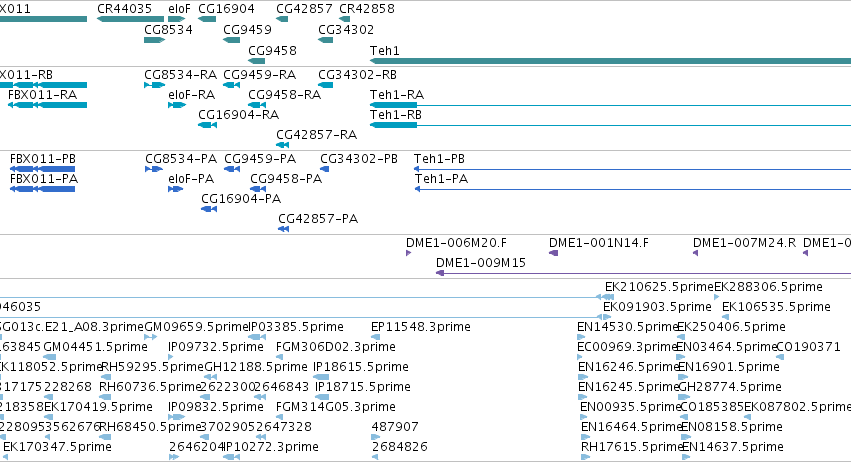
Task: Click the CG8534-RA transcript label
Action: (x=180, y=74)
